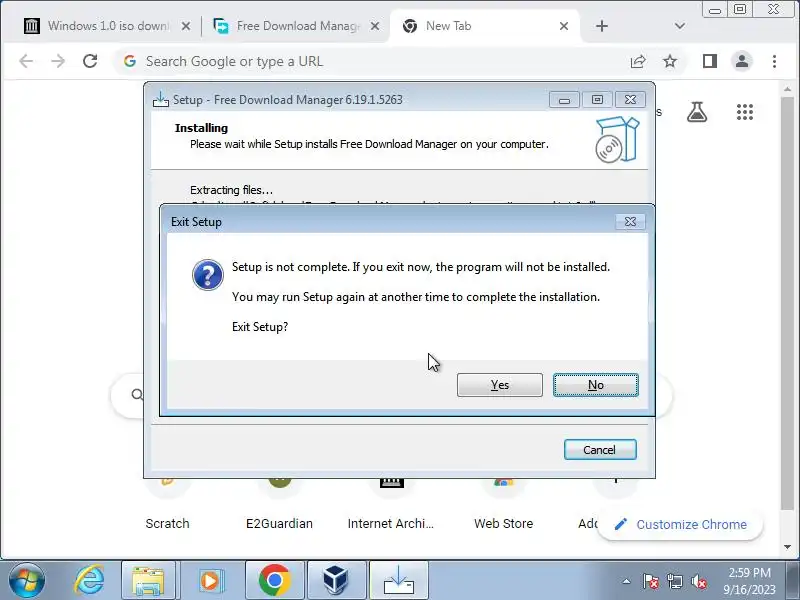Image resolution: width=800 pixels, height=600 pixels.
Task: Open a new browser tab
Action: click(602, 26)
